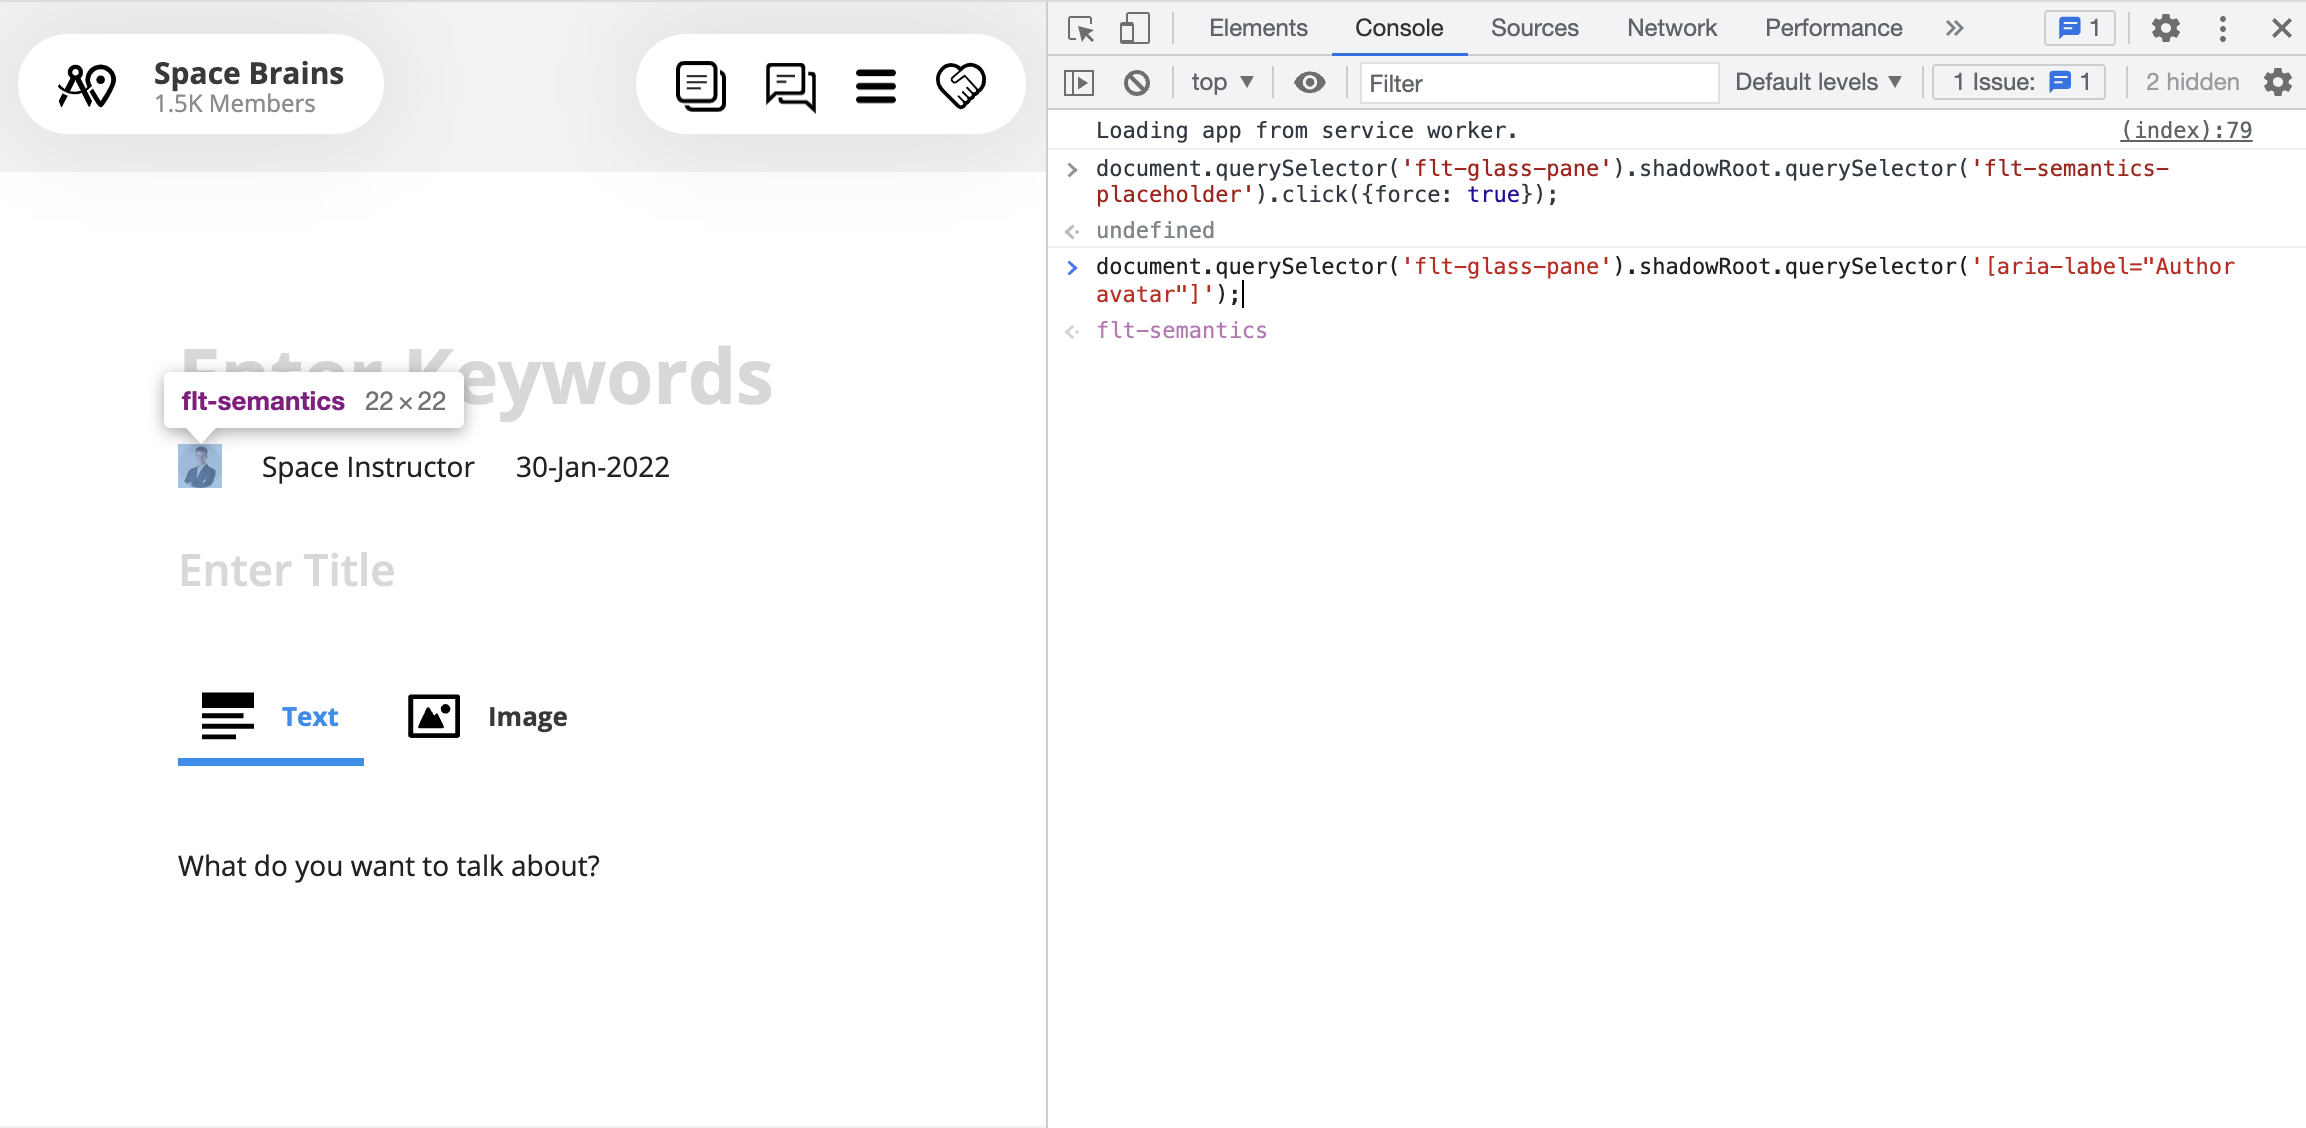This screenshot has width=2306, height=1128.
Task: Open the (index):79 source link
Action: click(x=2187, y=130)
